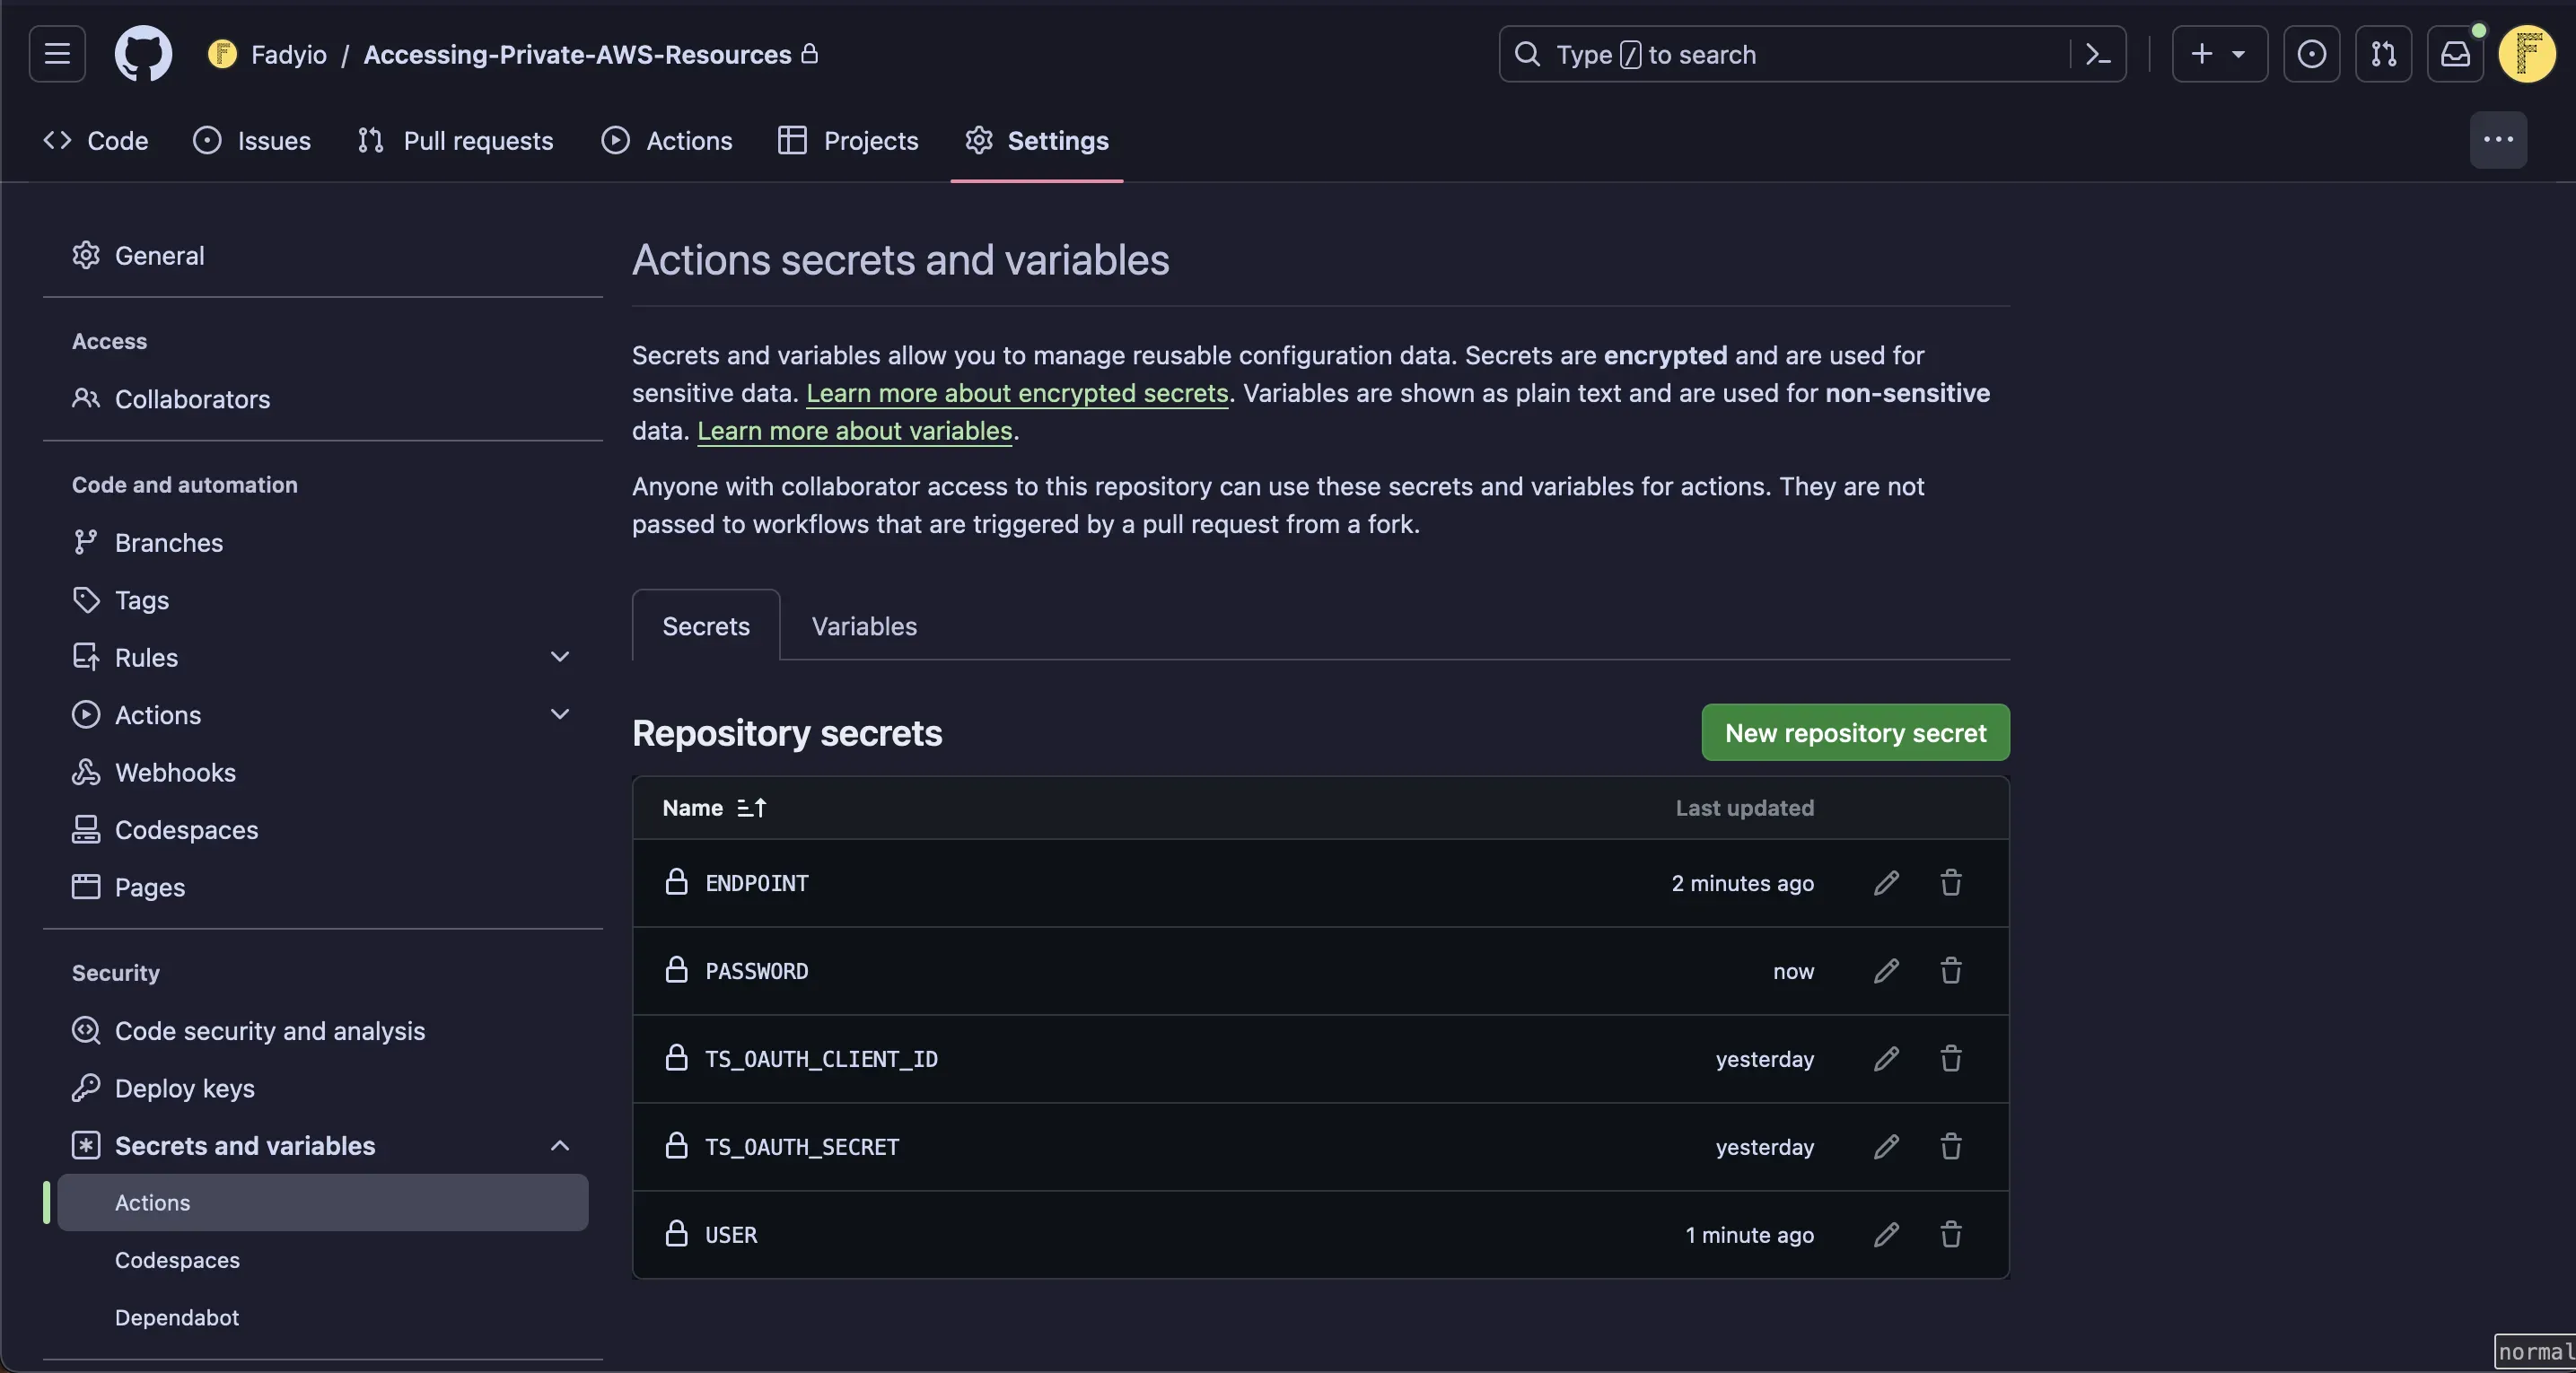Click trash icon for USER secret
Image resolution: width=2576 pixels, height=1373 pixels.
(1950, 1235)
